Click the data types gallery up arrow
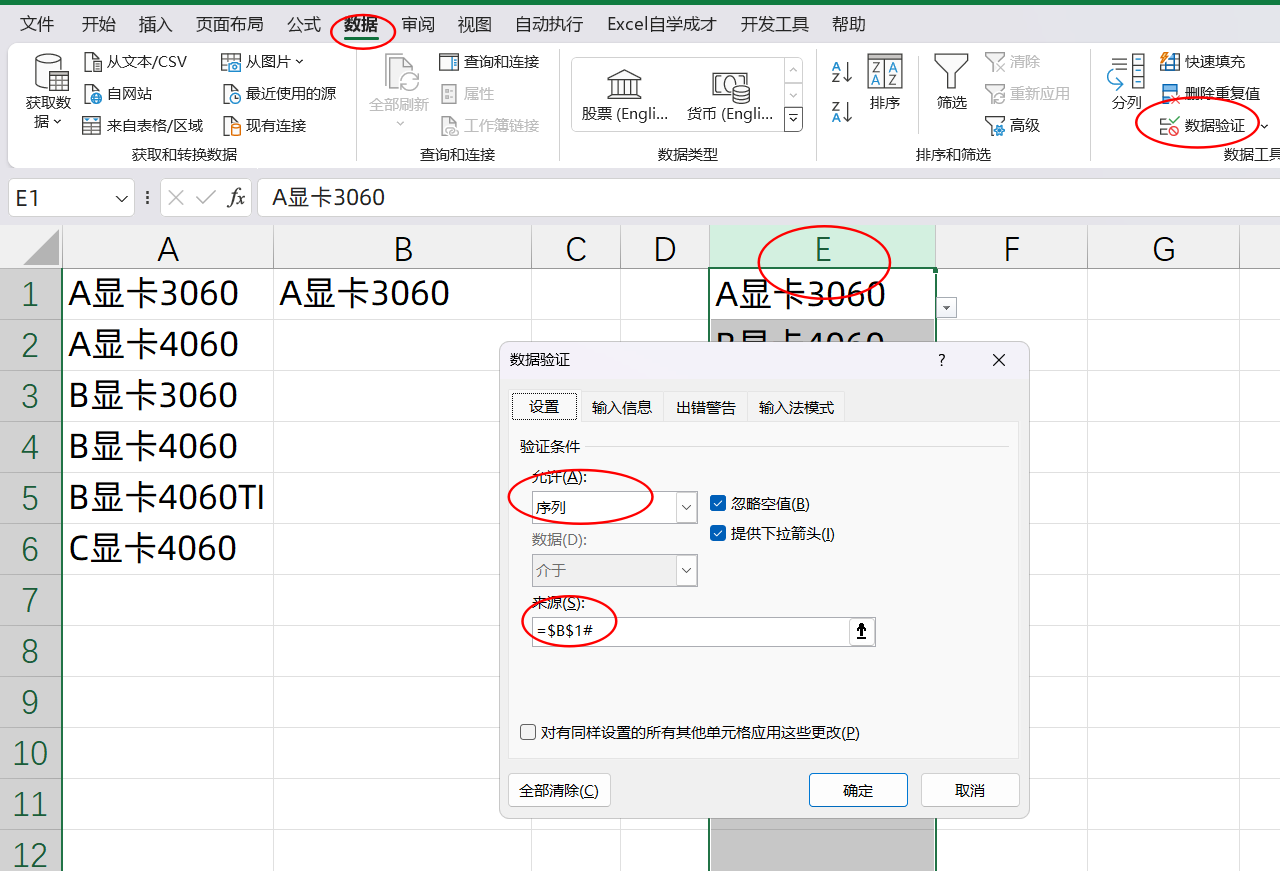 pyautogui.click(x=793, y=70)
